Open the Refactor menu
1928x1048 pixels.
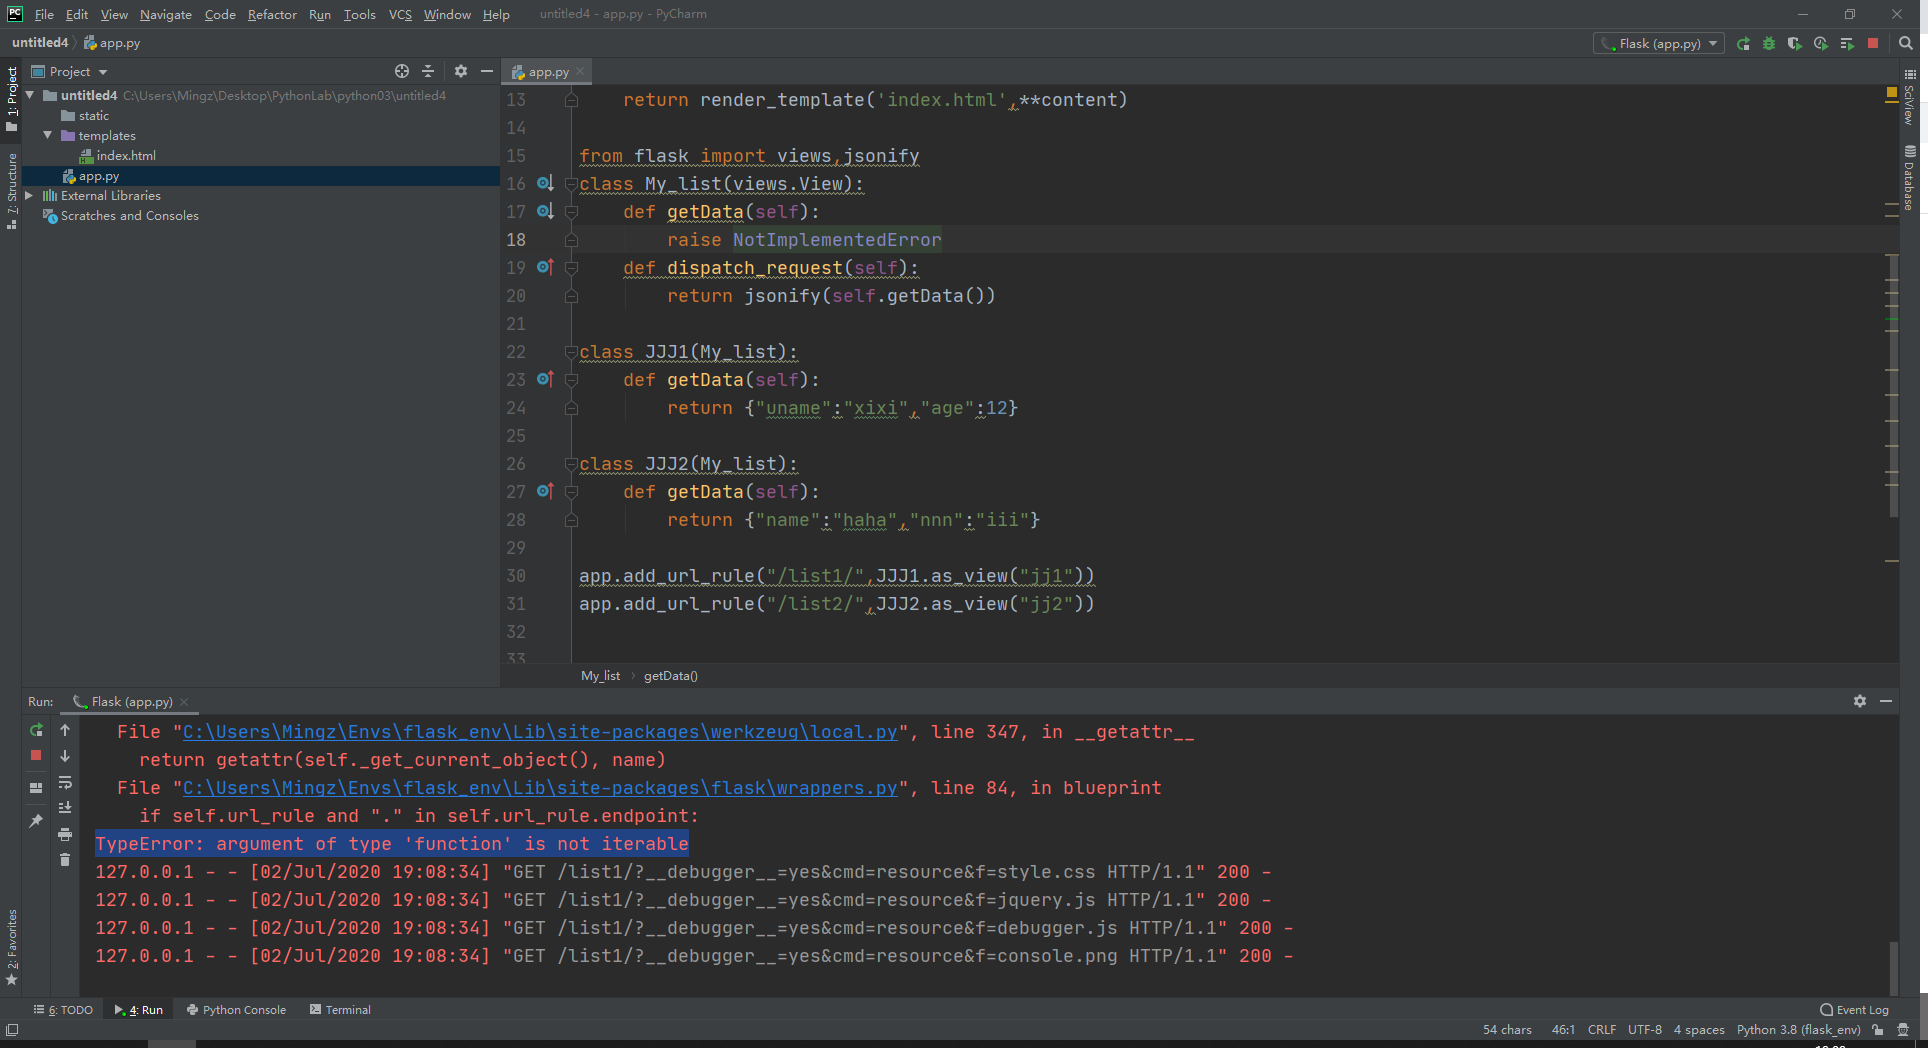pyautogui.click(x=272, y=14)
